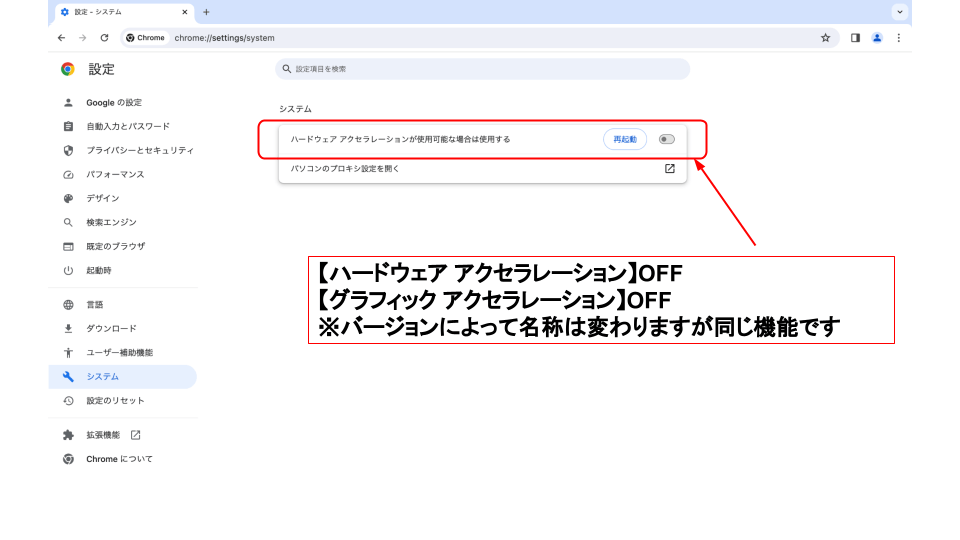Open デザイン section
This screenshot has height=540, width=960.
(103, 198)
